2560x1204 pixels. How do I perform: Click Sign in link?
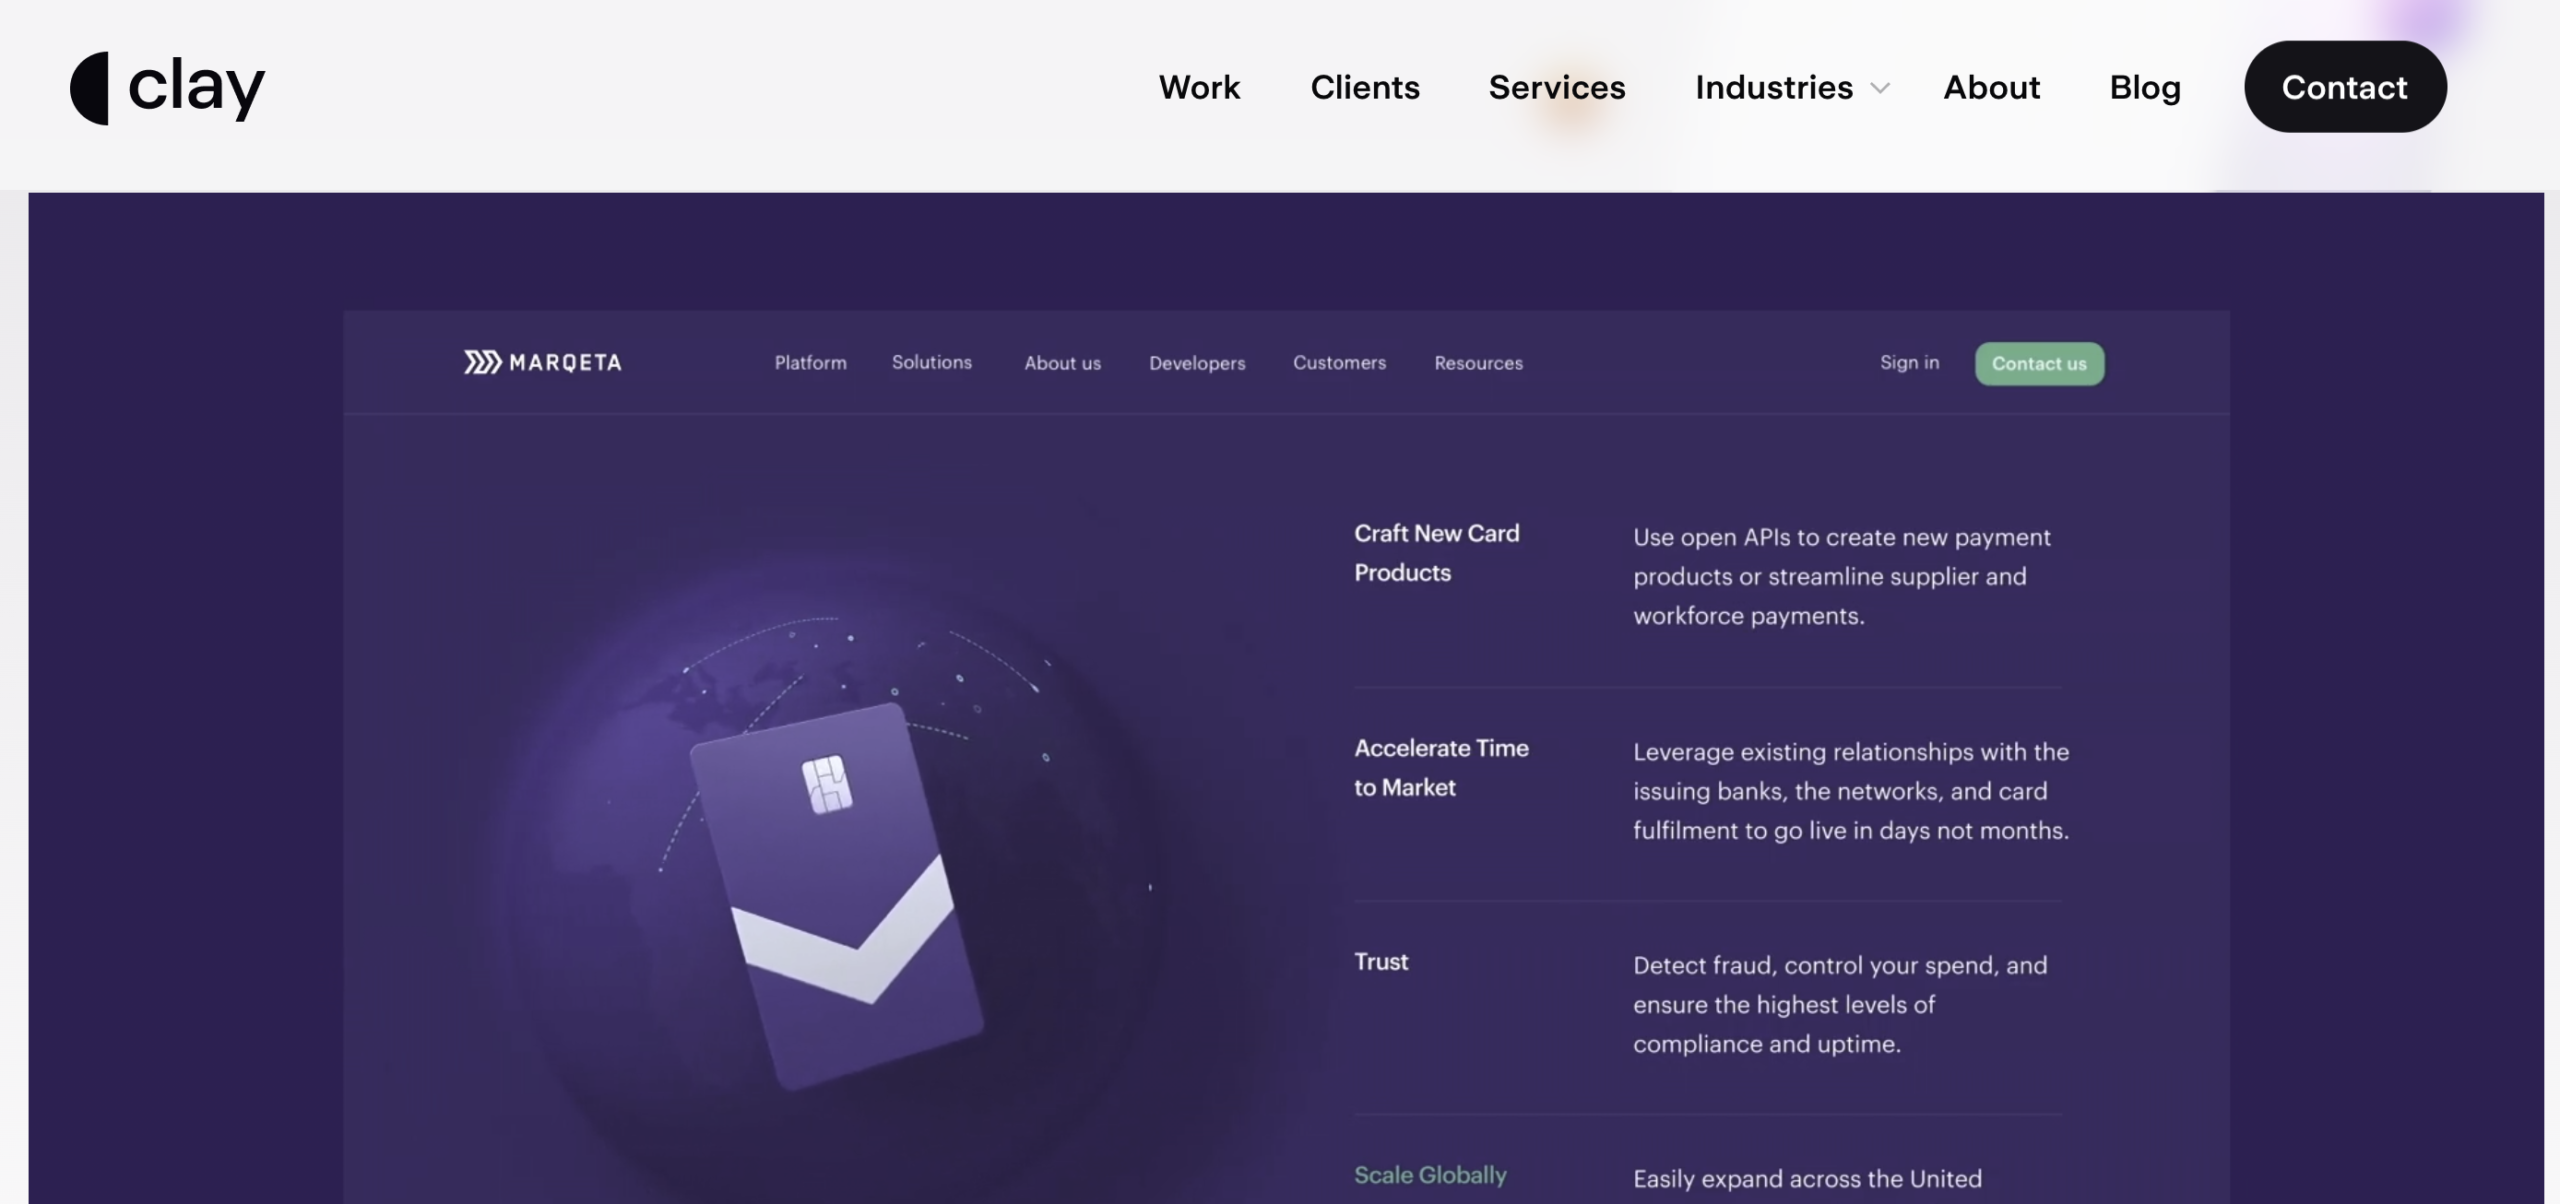1909,362
